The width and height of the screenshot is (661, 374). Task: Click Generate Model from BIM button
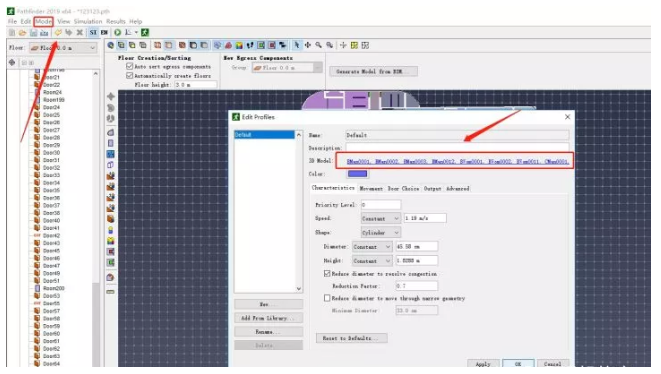click(373, 72)
